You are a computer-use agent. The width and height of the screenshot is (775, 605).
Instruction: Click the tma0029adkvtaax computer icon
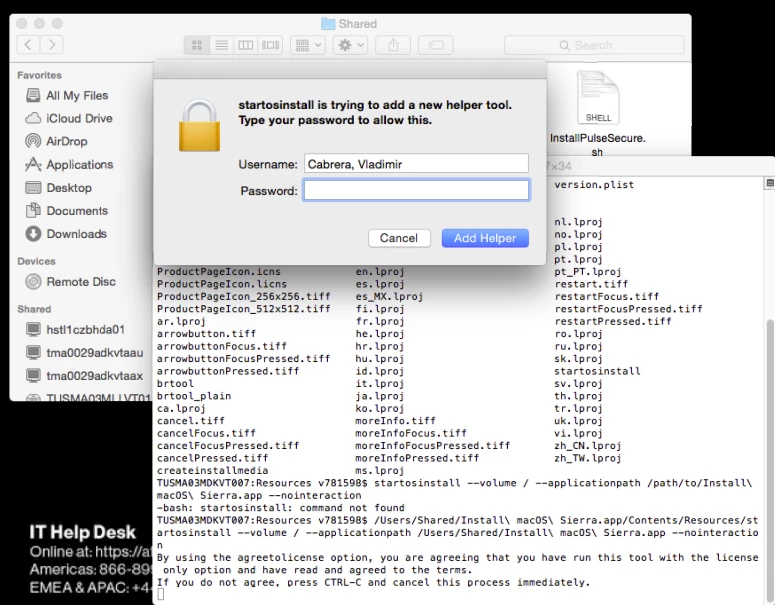(33, 376)
